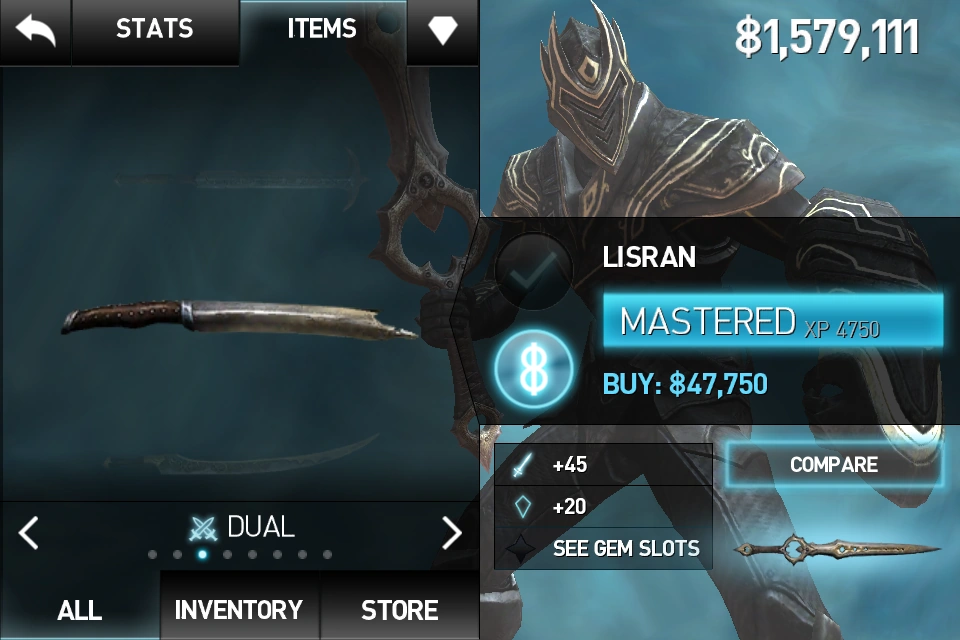Show INVENTORY items only

click(239, 609)
